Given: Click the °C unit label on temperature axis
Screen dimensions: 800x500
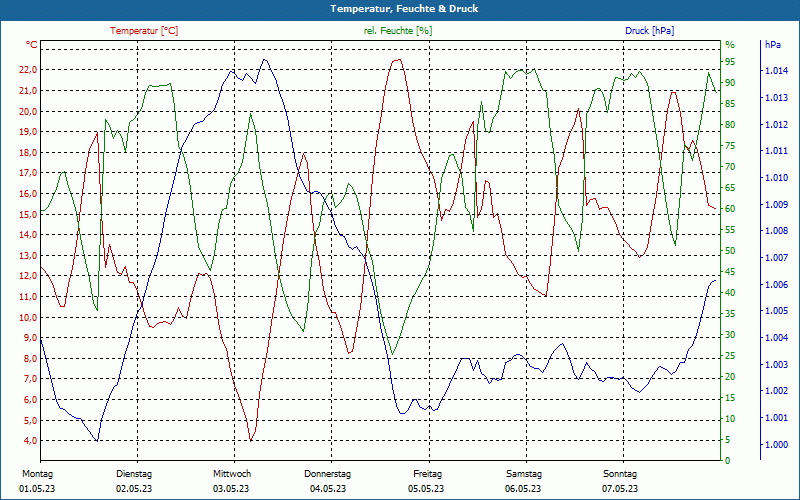Looking at the screenshot, I should pos(32,45).
